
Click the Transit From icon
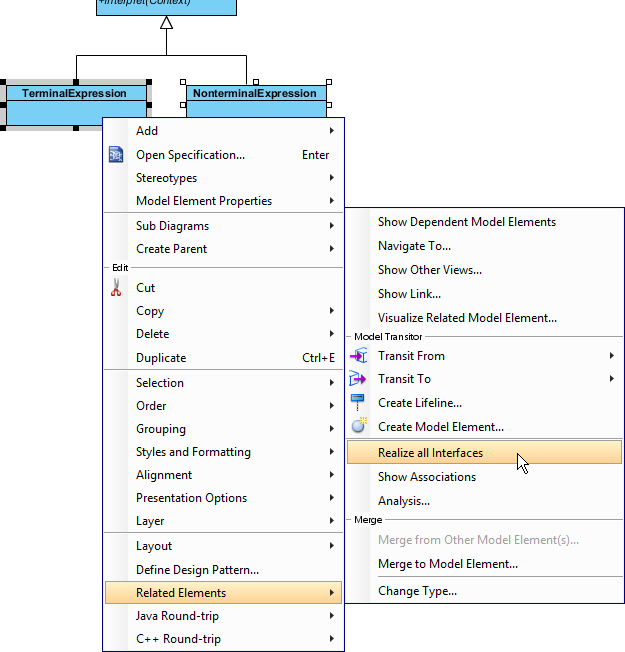click(x=358, y=356)
